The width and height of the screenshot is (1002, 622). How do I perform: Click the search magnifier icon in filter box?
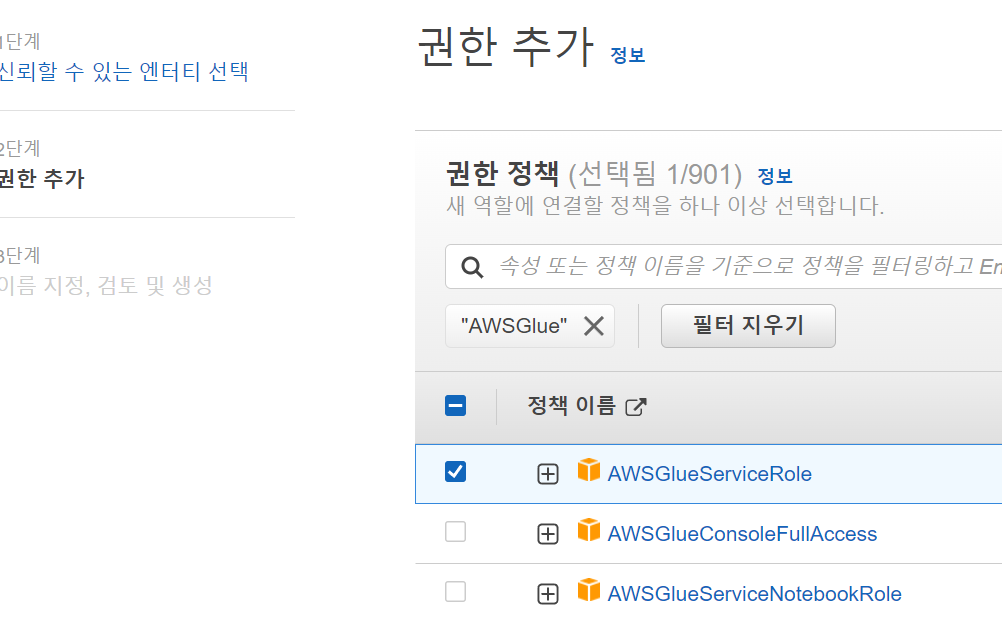pyautogui.click(x=472, y=267)
